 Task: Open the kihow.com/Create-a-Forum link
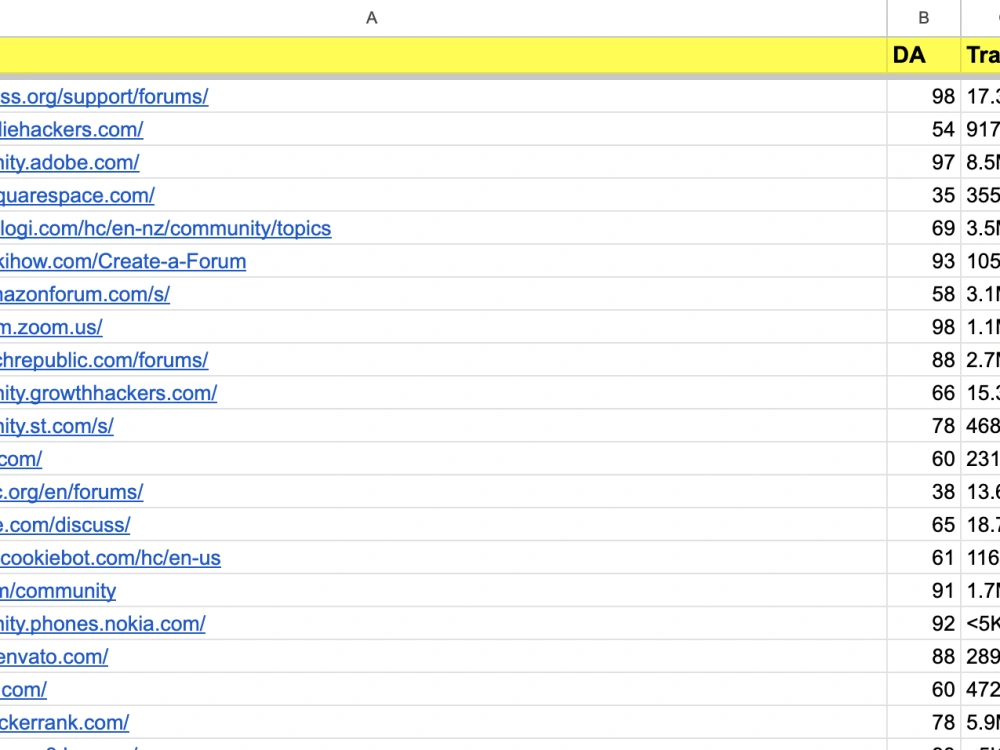point(123,261)
